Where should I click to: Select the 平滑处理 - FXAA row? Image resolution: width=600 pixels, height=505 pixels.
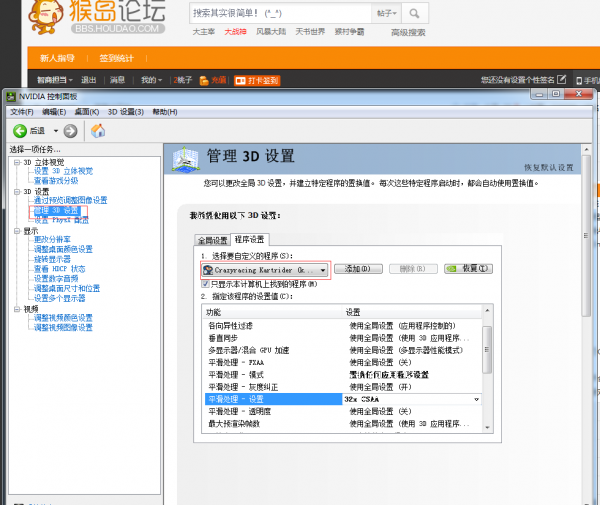tap(343, 362)
